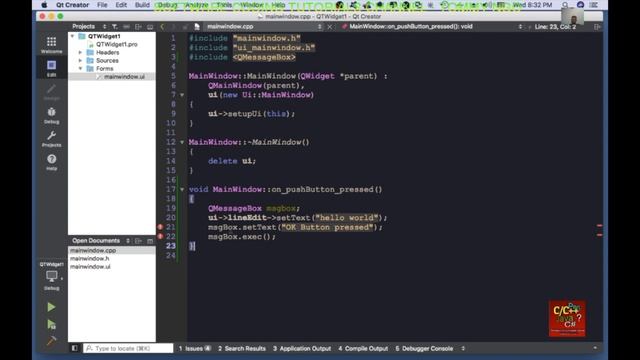Split the editor view icon
The height and width of the screenshot is (360, 640).
click(597, 27)
